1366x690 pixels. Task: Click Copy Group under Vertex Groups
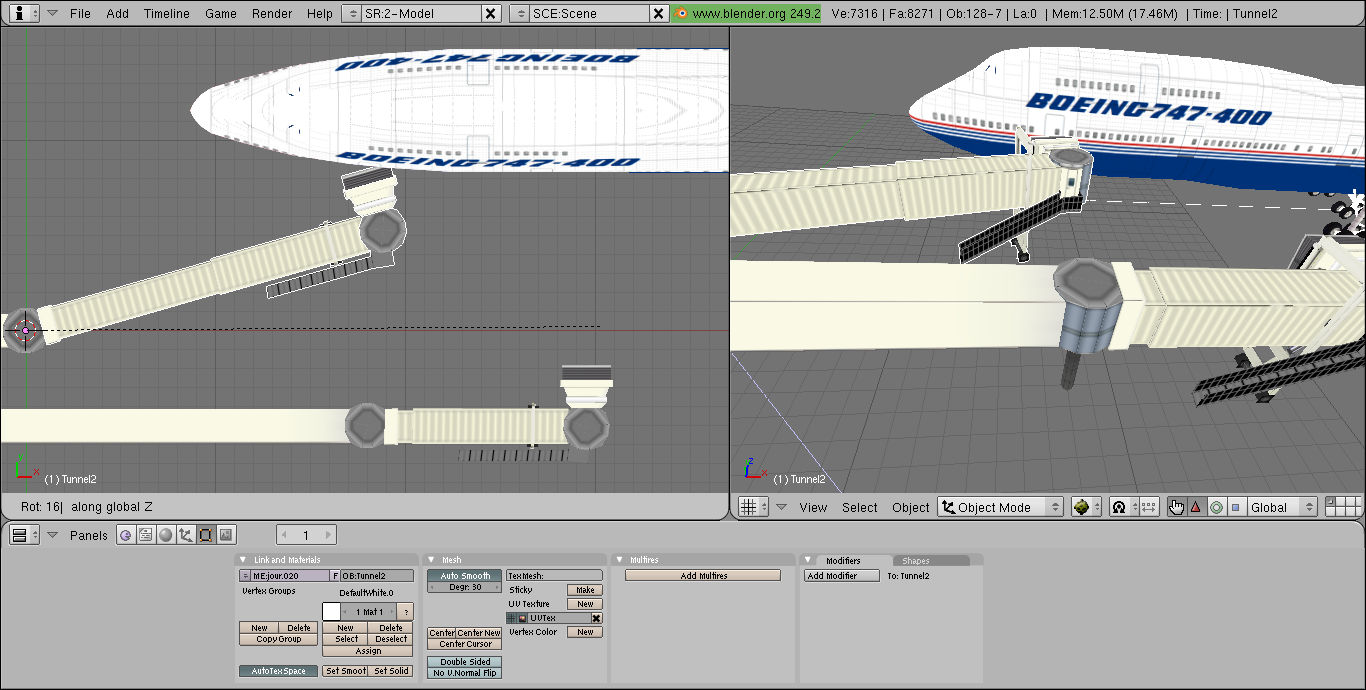(278, 639)
